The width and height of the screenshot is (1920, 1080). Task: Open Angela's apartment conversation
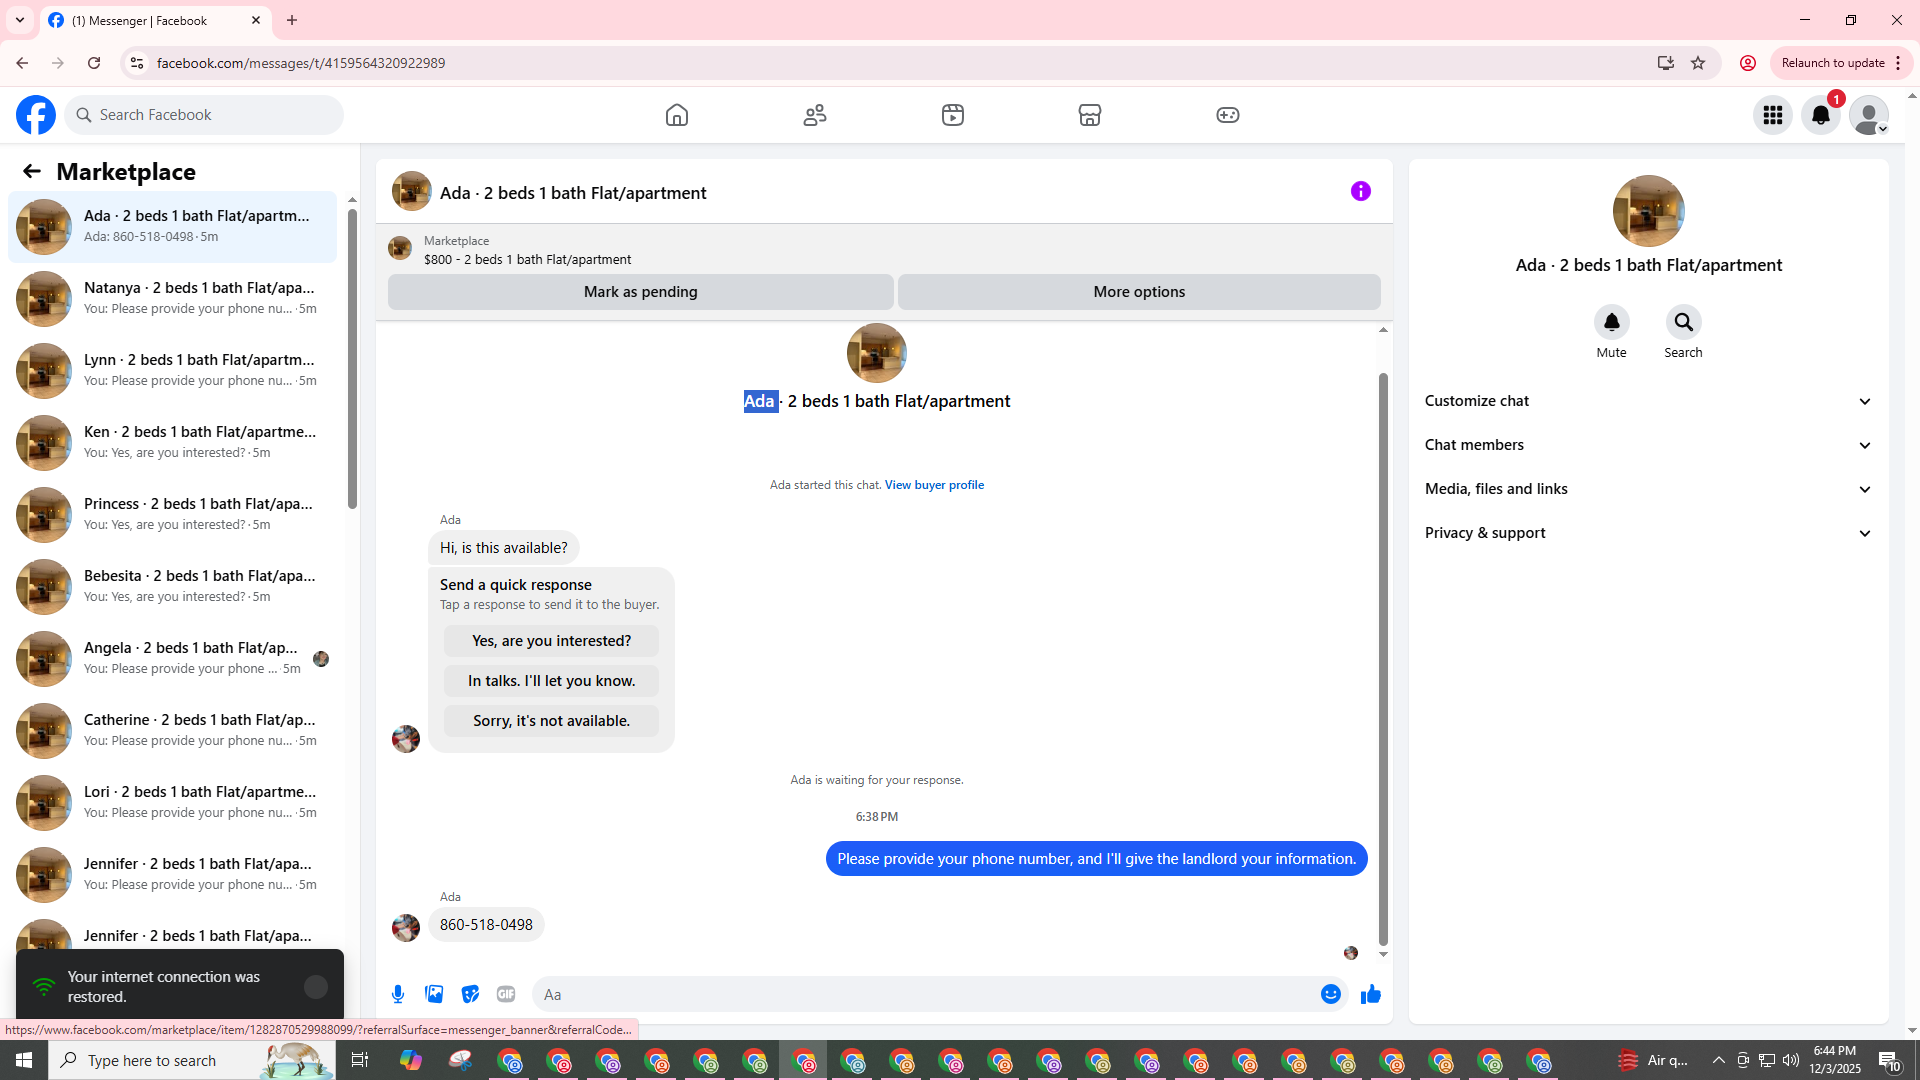[x=172, y=659]
